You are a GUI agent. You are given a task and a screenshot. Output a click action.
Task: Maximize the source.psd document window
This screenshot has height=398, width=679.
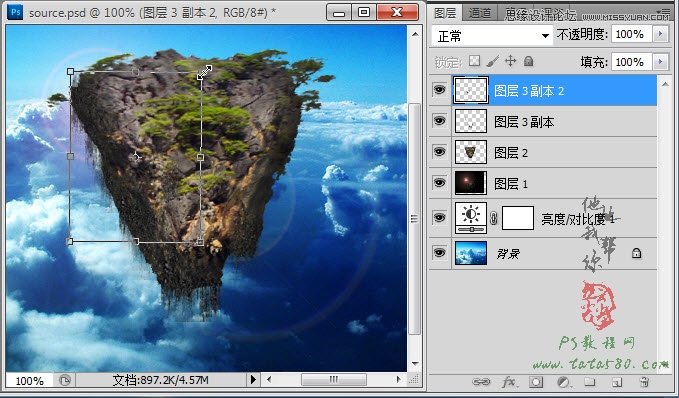point(364,12)
